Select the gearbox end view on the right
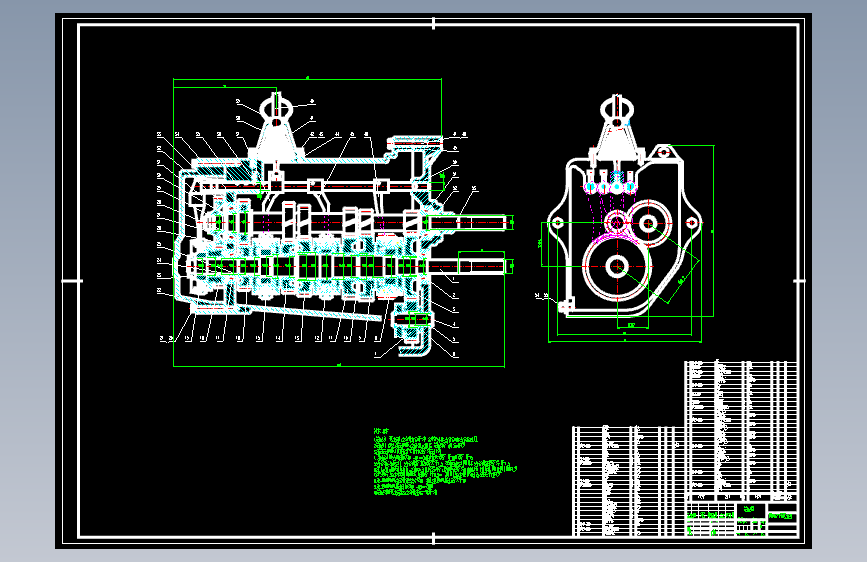Image resolution: width=867 pixels, height=562 pixels. [625, 218]
